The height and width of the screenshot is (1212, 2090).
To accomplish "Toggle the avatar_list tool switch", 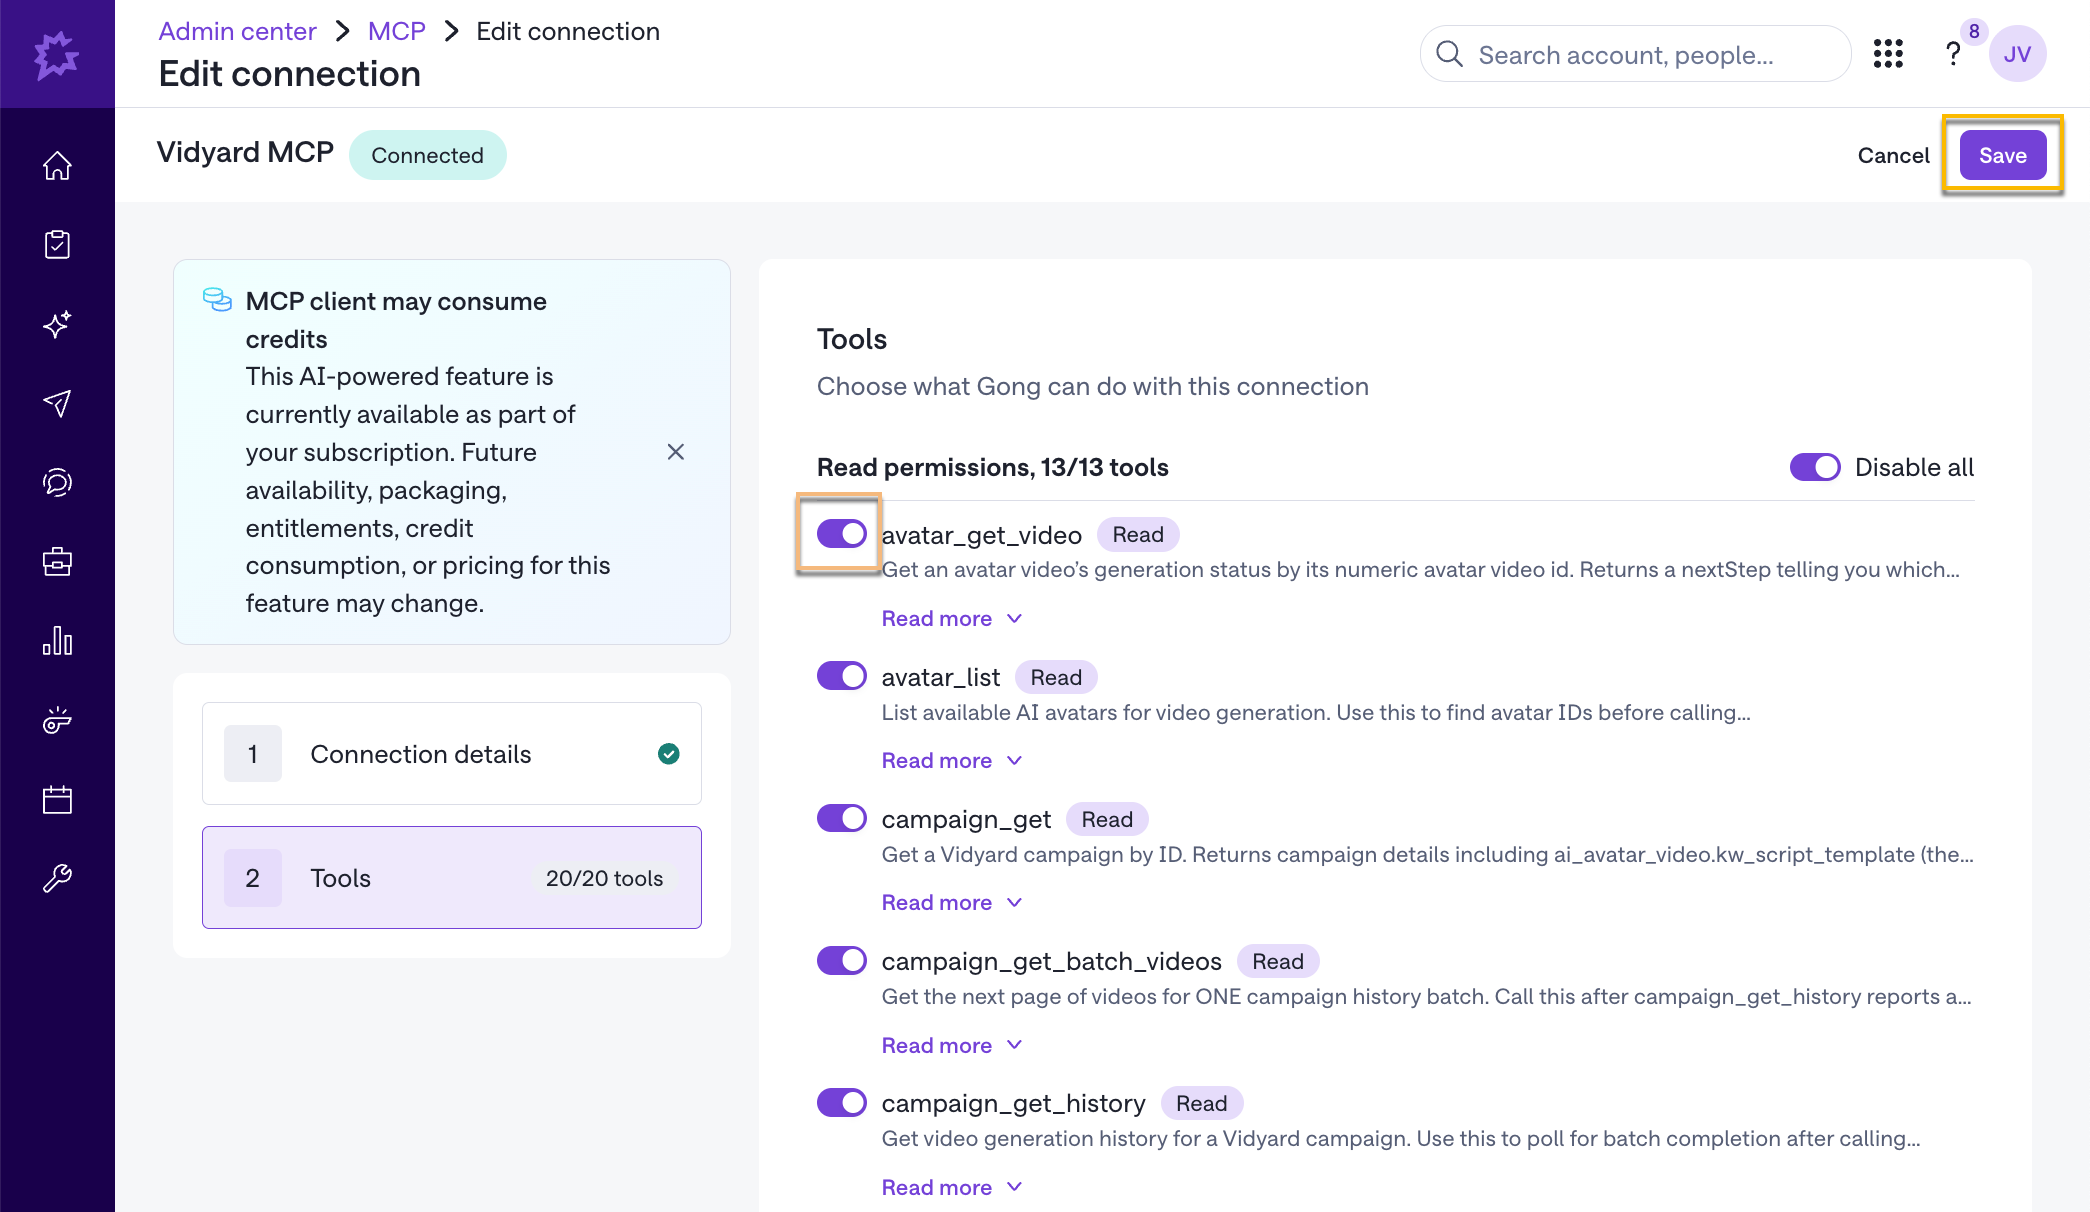I will (842, 676).
